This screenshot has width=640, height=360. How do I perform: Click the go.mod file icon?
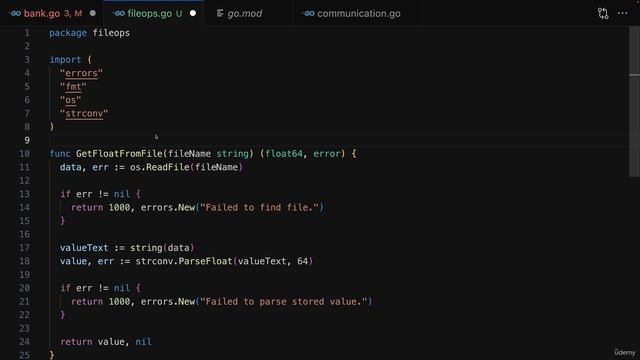tap(220, 13)
